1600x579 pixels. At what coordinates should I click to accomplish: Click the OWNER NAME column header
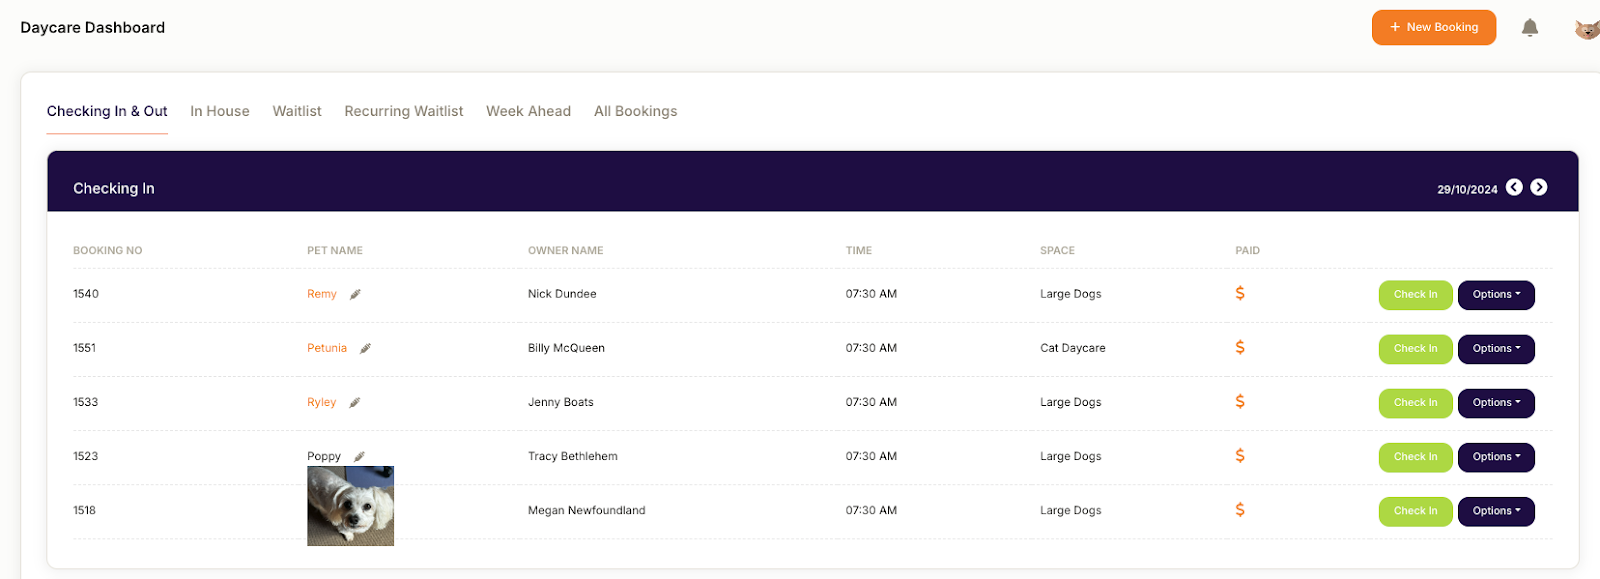point(566,251)
